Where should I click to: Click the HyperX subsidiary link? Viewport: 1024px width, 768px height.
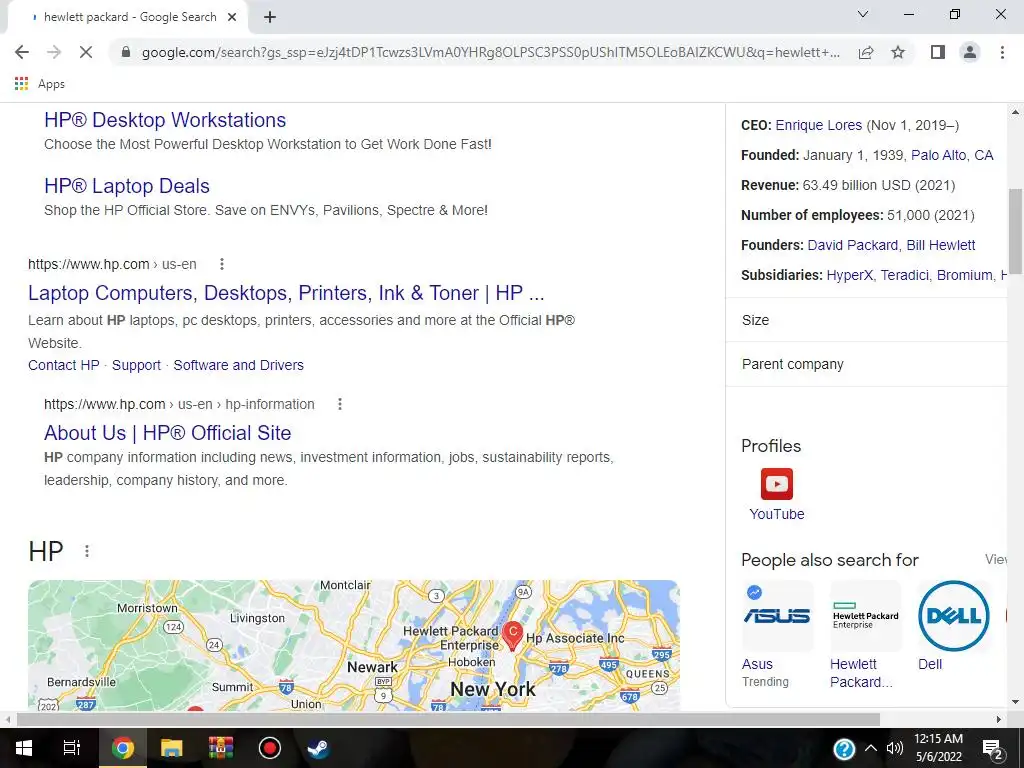[849, 276]
